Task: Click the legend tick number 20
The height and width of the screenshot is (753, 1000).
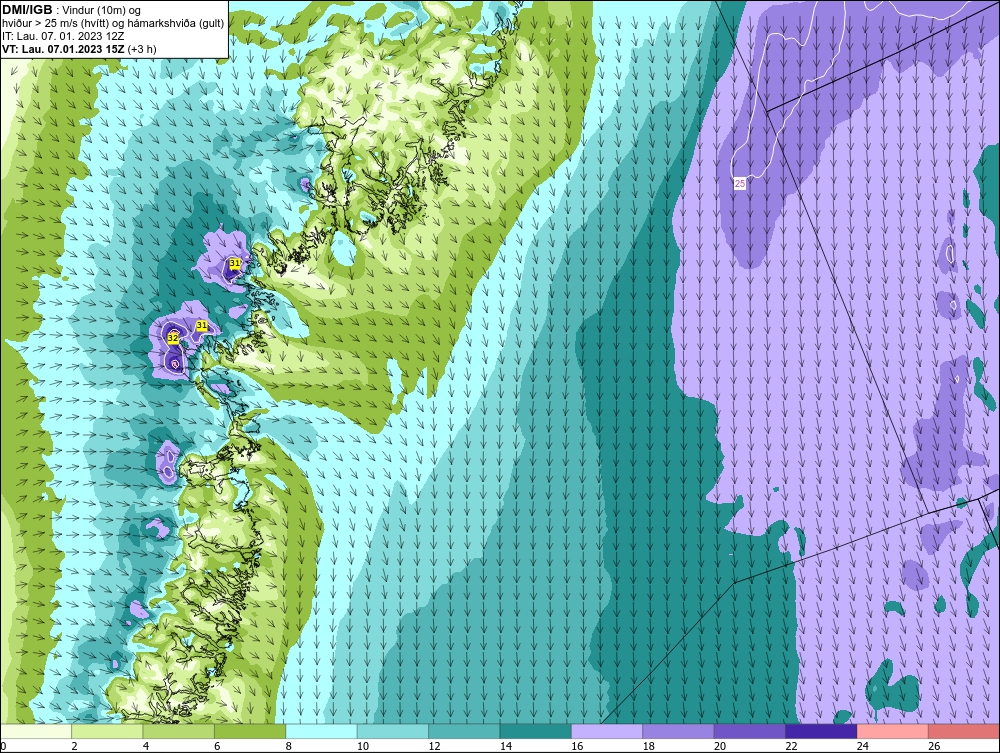Action: 719,746
